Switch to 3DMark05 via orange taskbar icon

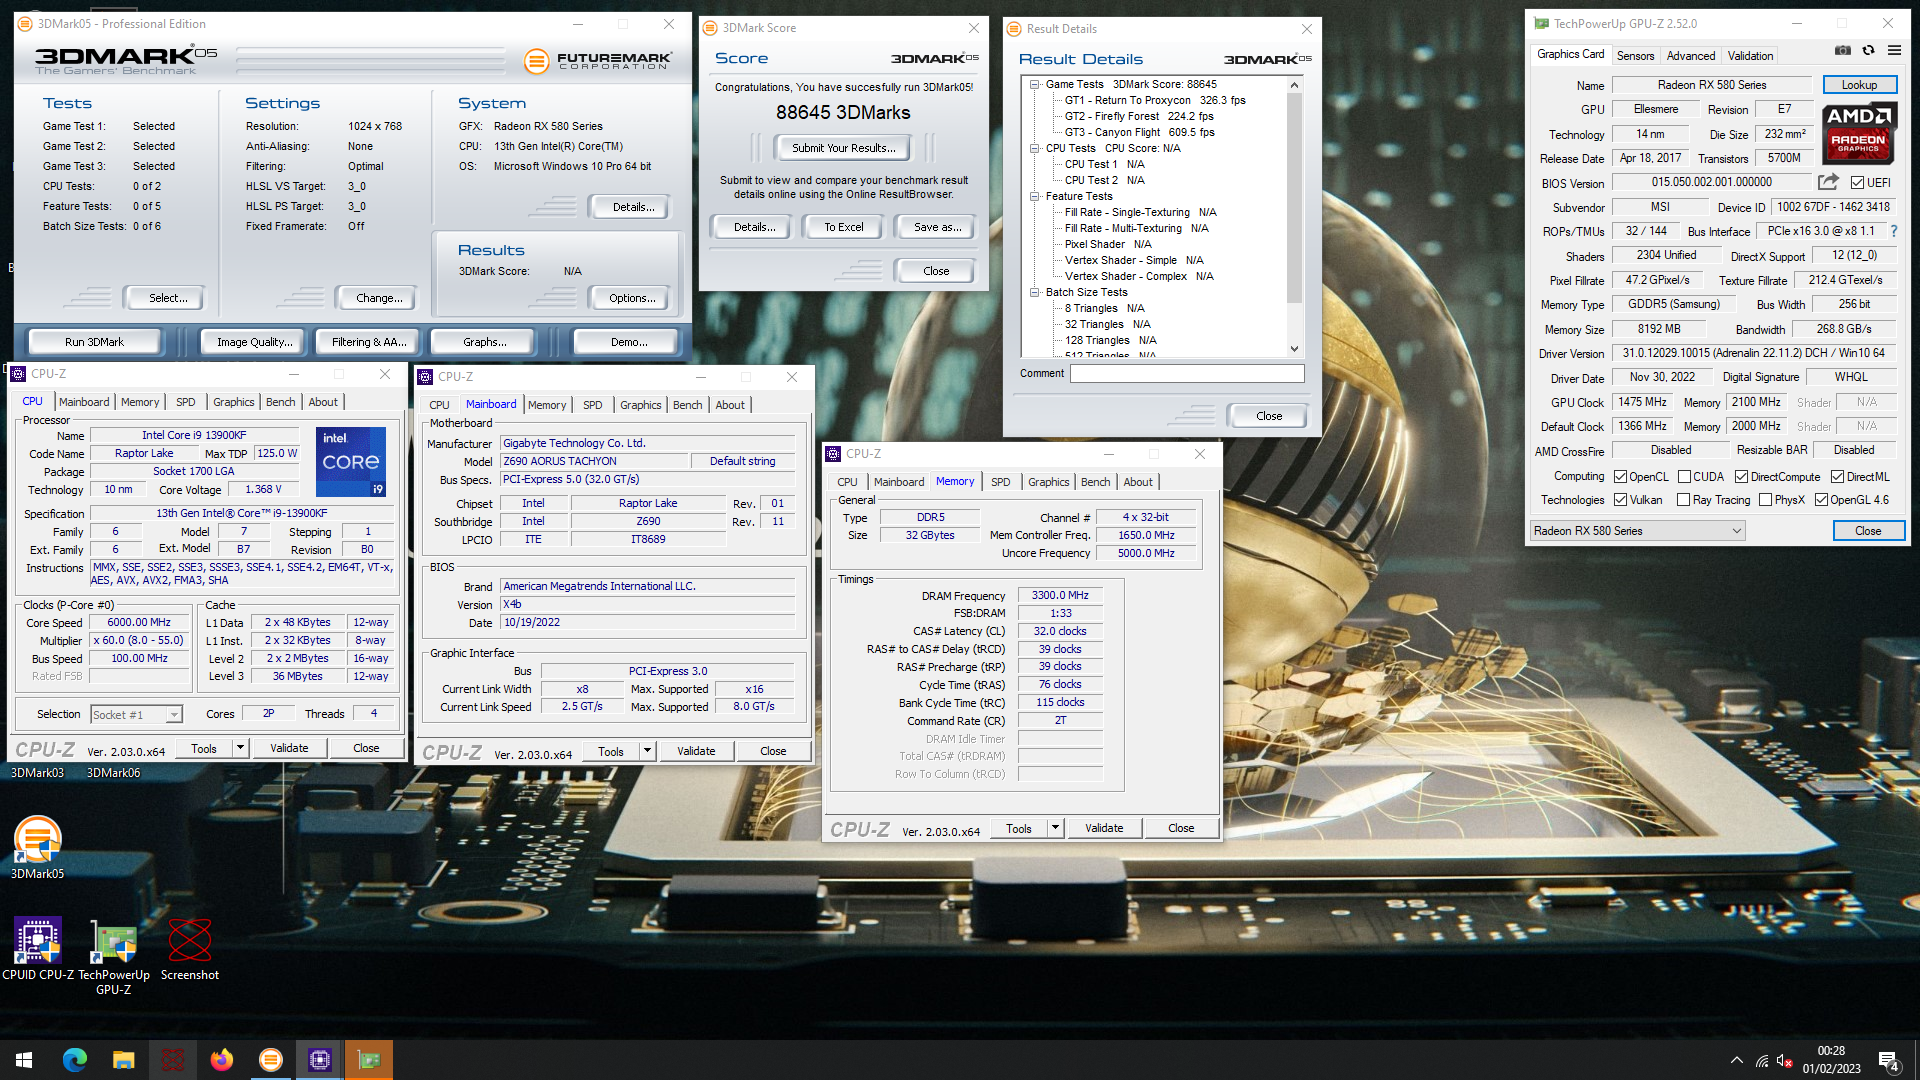pos(270,1060)
